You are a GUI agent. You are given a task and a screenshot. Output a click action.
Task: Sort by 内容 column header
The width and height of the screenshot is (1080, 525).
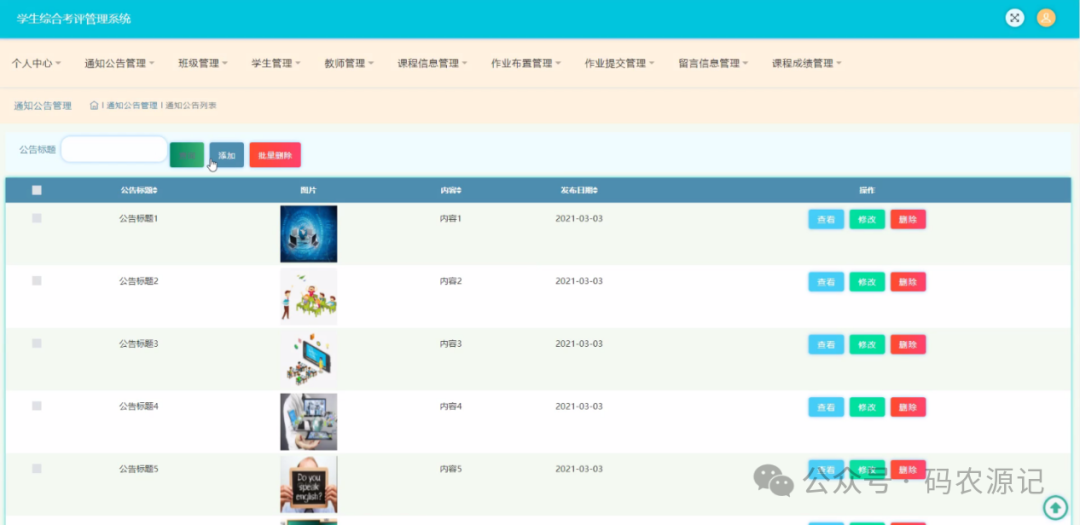450,190
